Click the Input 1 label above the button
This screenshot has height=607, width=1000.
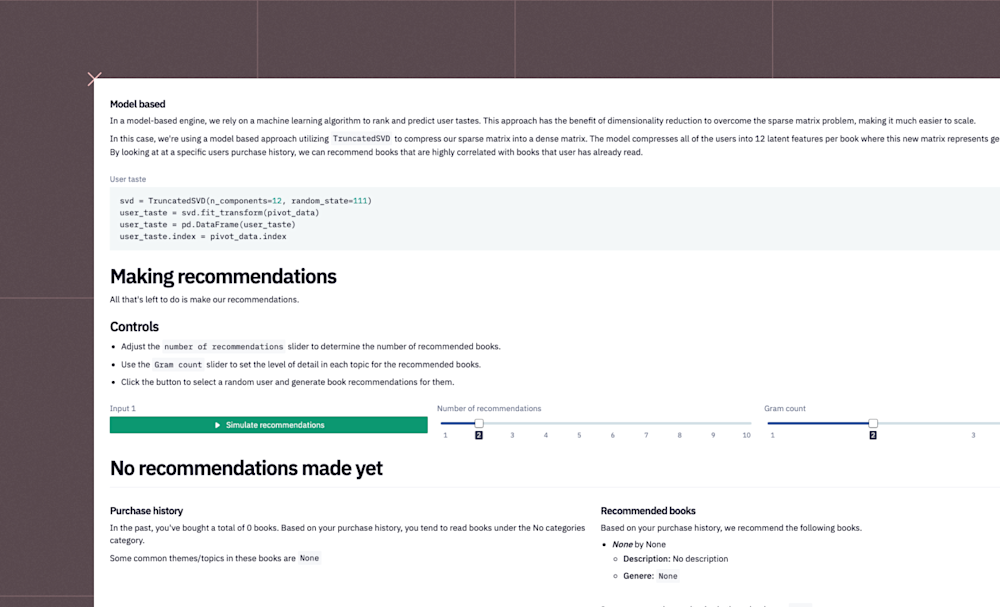click(122, 408)
